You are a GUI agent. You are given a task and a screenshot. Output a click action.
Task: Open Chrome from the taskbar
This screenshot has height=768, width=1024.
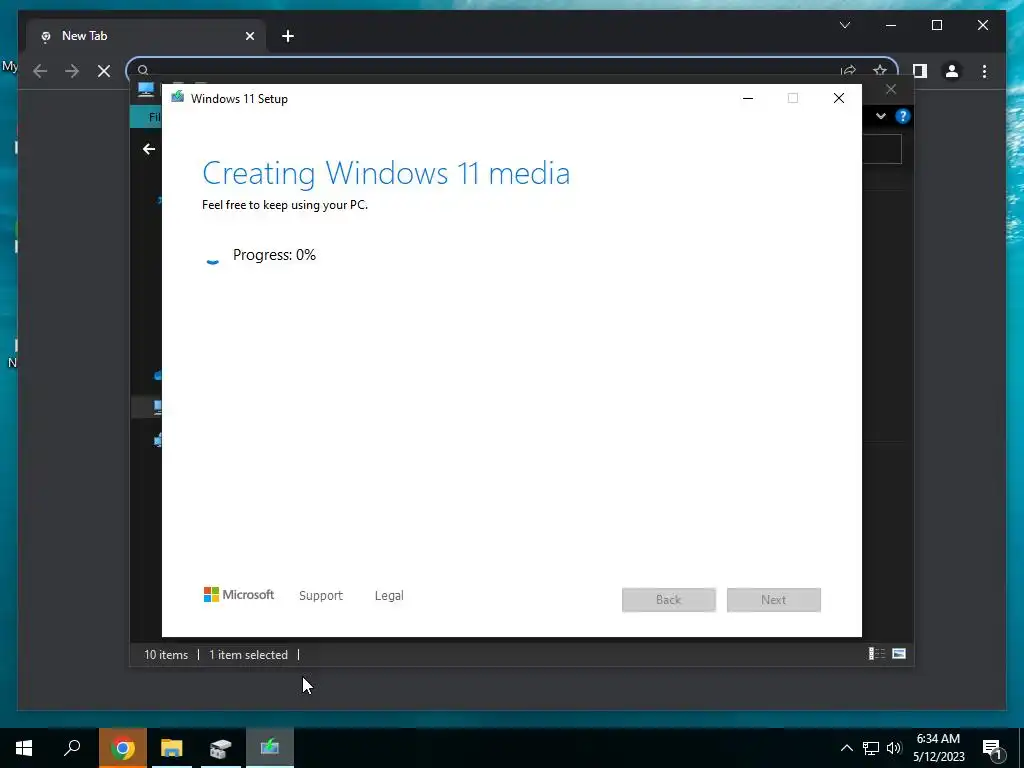pos(122,748)
